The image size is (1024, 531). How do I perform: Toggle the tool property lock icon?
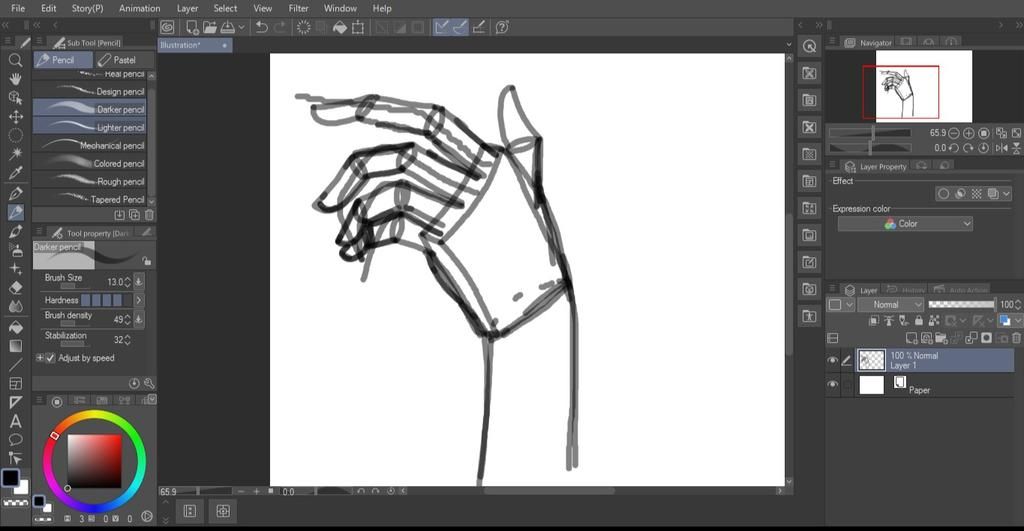point(147,261)
